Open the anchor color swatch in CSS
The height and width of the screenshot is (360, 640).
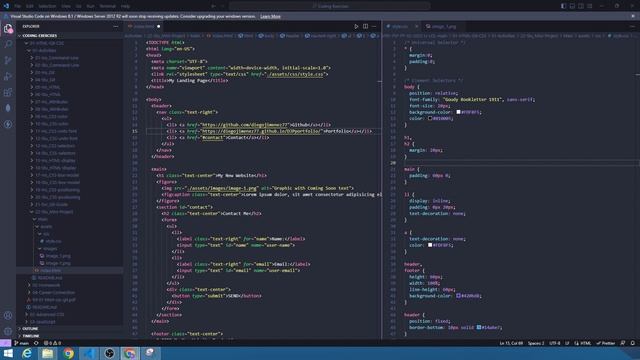tap(430, 245)
